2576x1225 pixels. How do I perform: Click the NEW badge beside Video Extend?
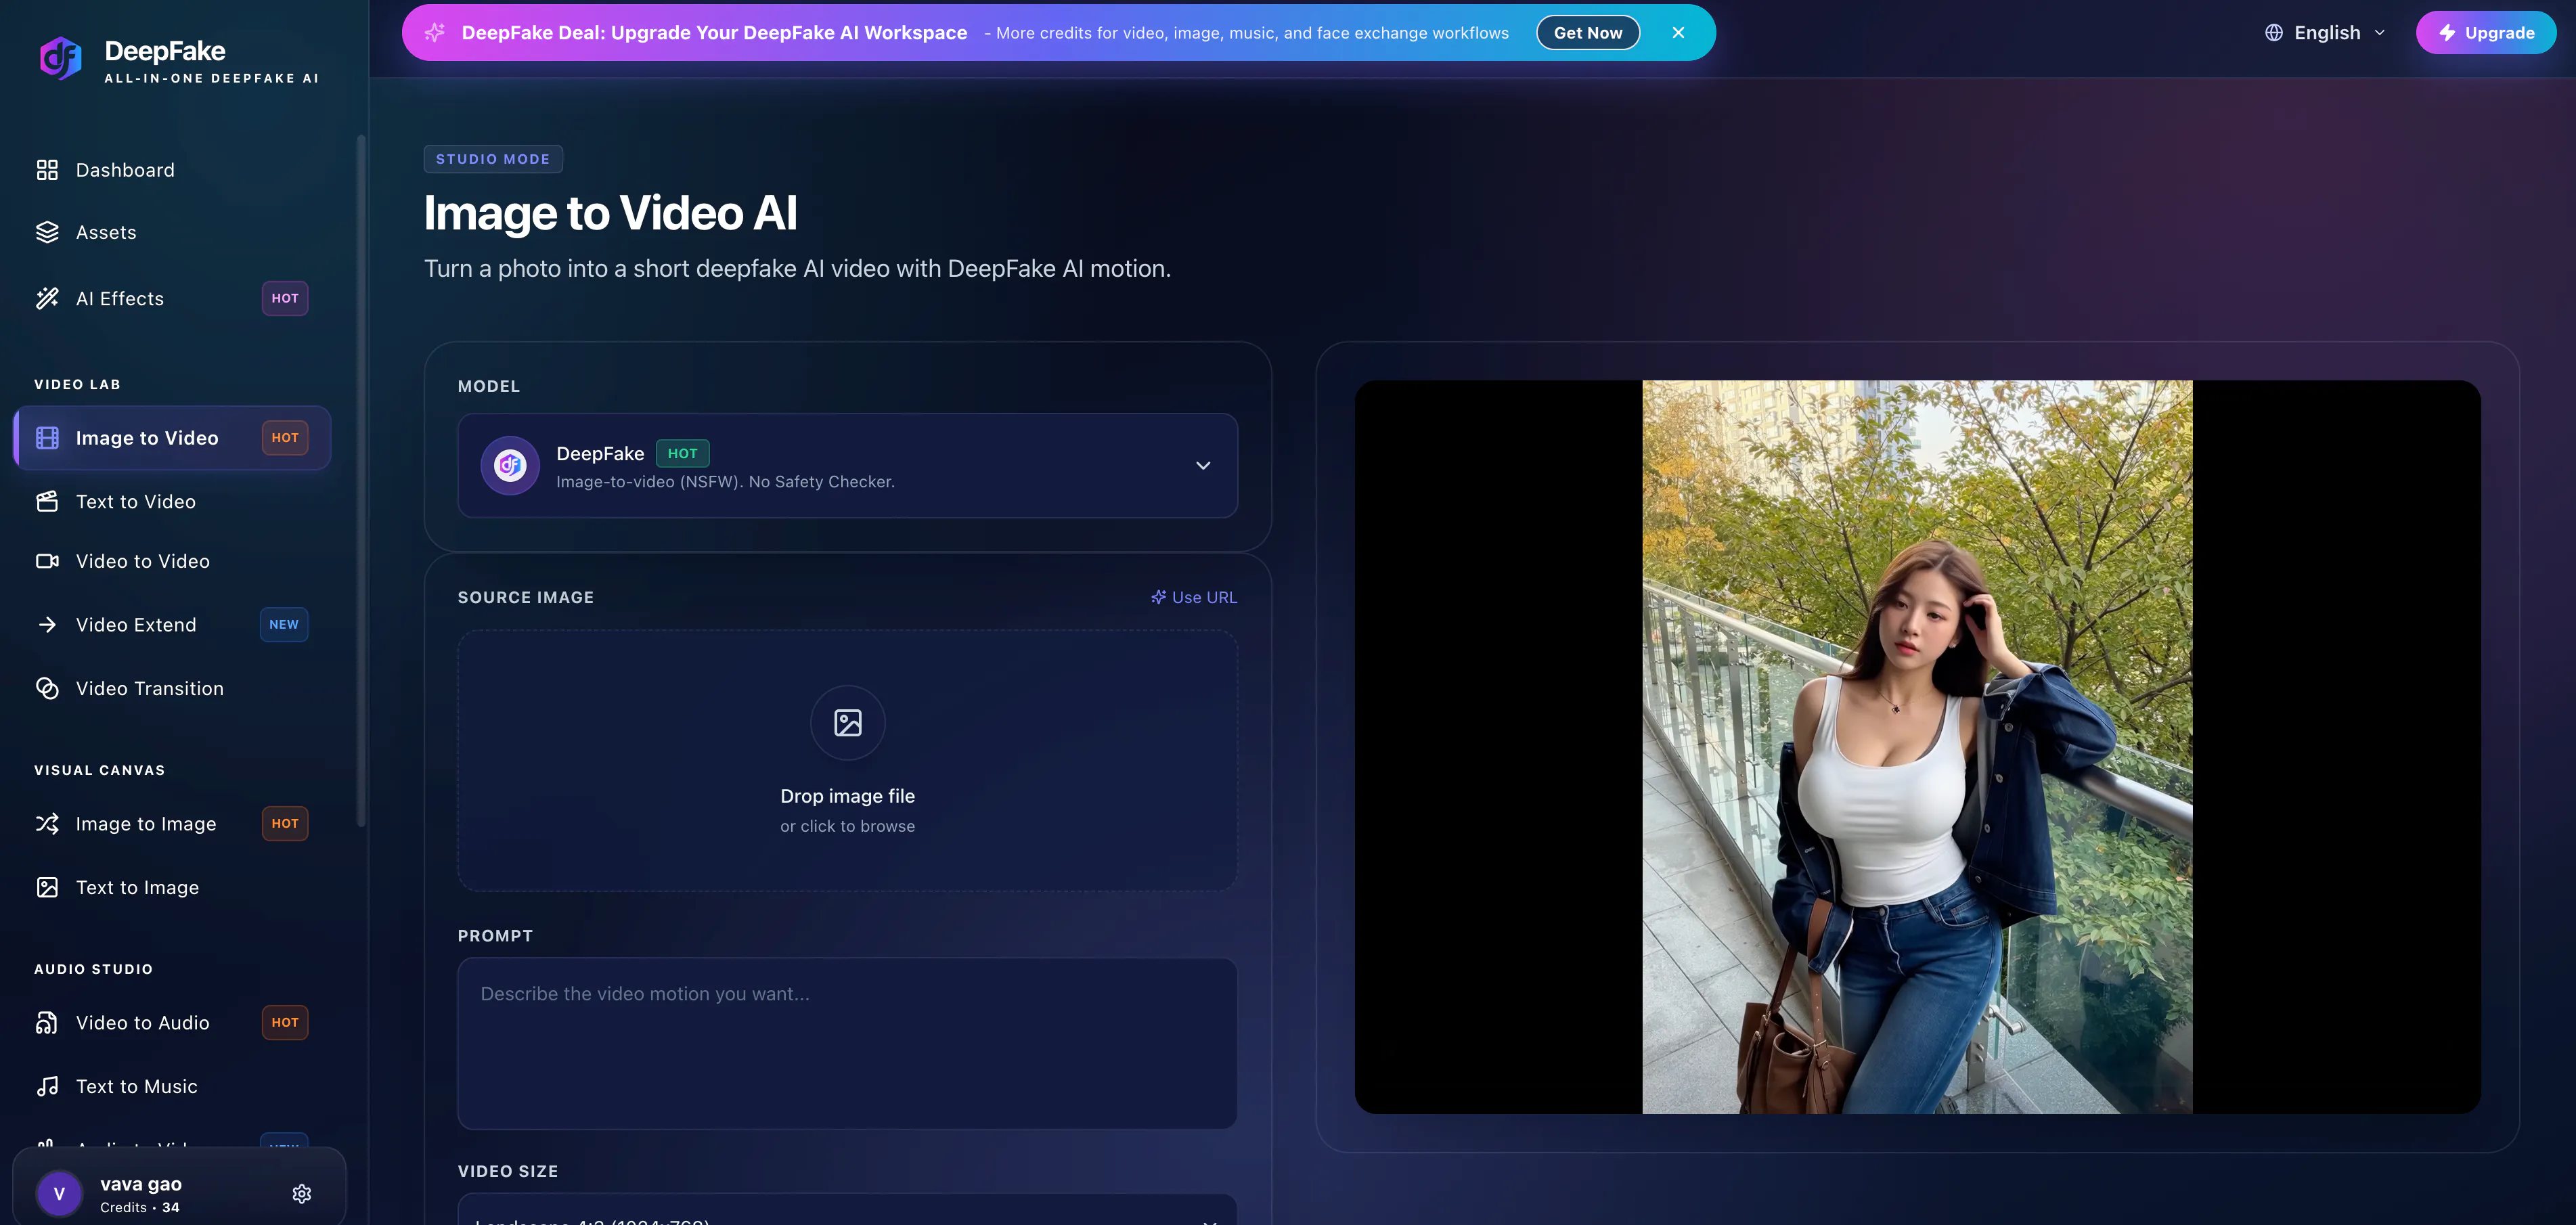tap(284, 625)
